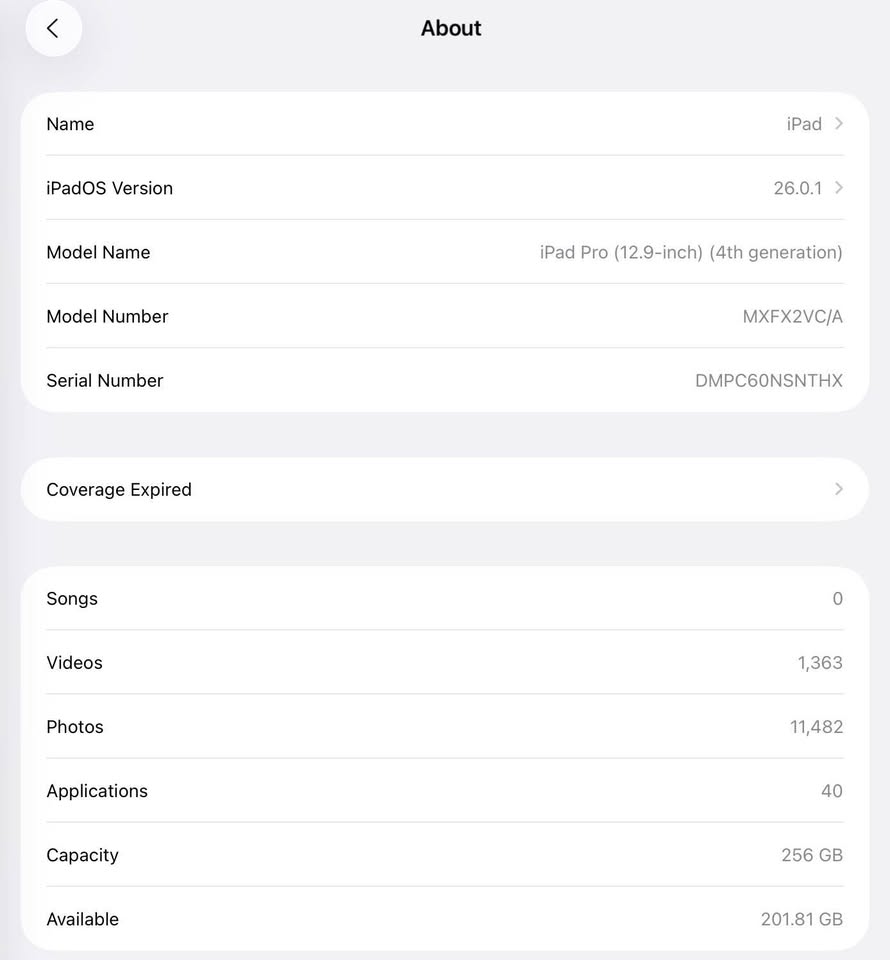Click the Applications row label
Image resolution: width=890 pixels, height=960 pixels.
pos(97,791)
